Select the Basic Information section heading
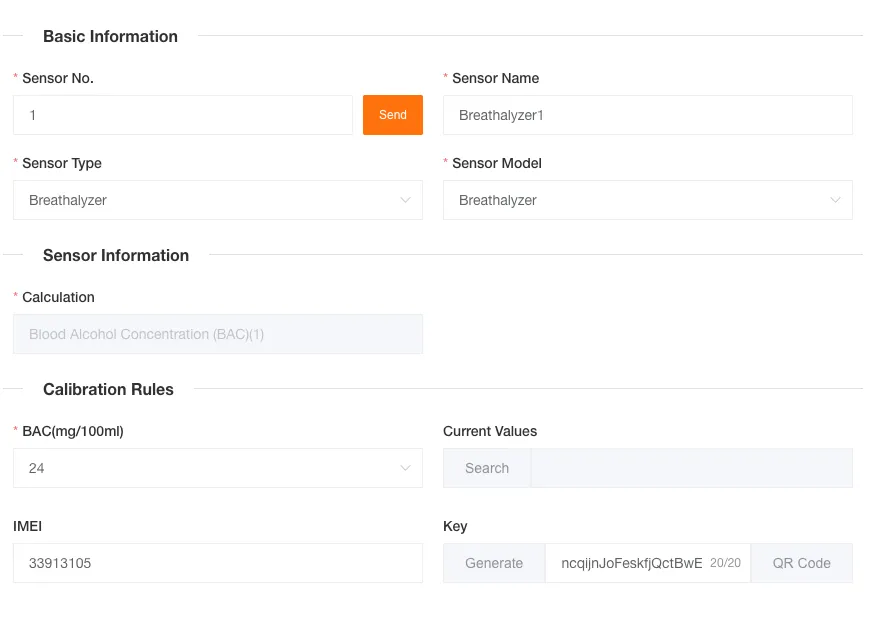 [x=110, y=37]
